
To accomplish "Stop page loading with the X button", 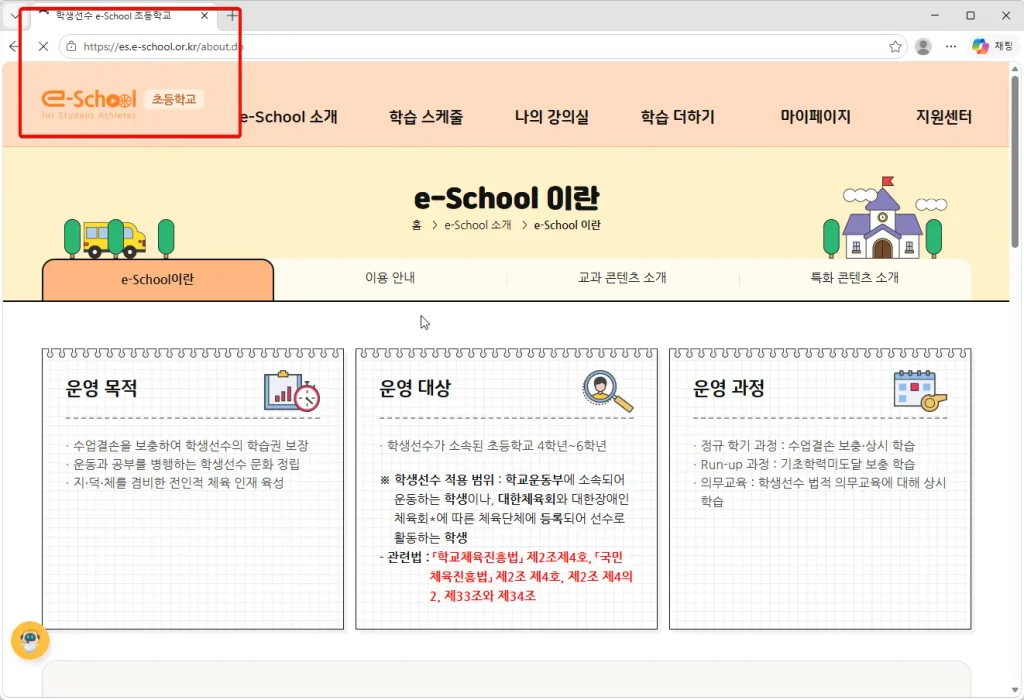I will point(43,46).
